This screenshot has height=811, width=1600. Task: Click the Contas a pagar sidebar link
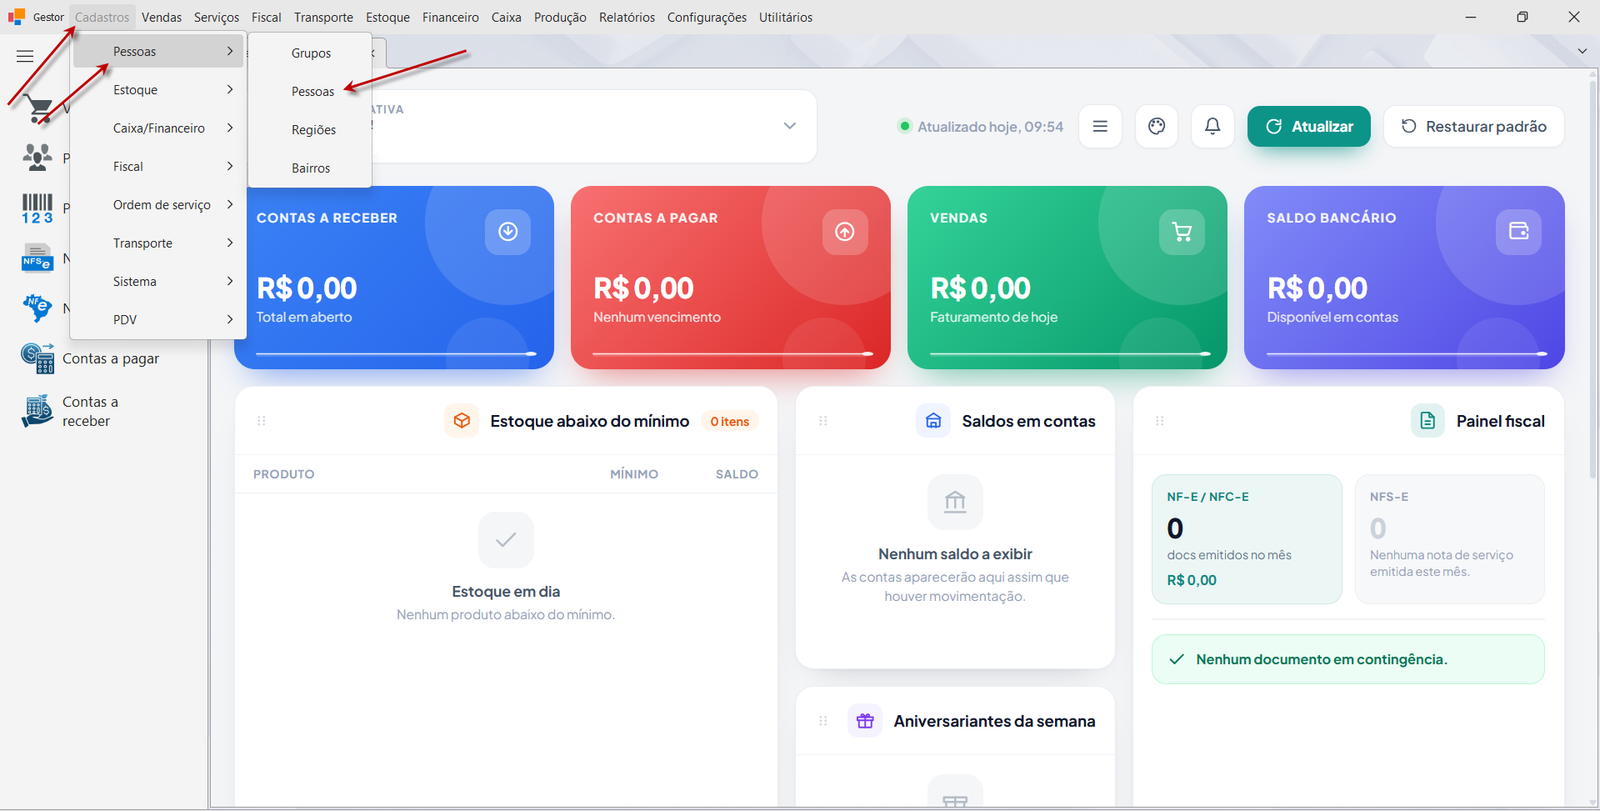(x=111, y=358)
